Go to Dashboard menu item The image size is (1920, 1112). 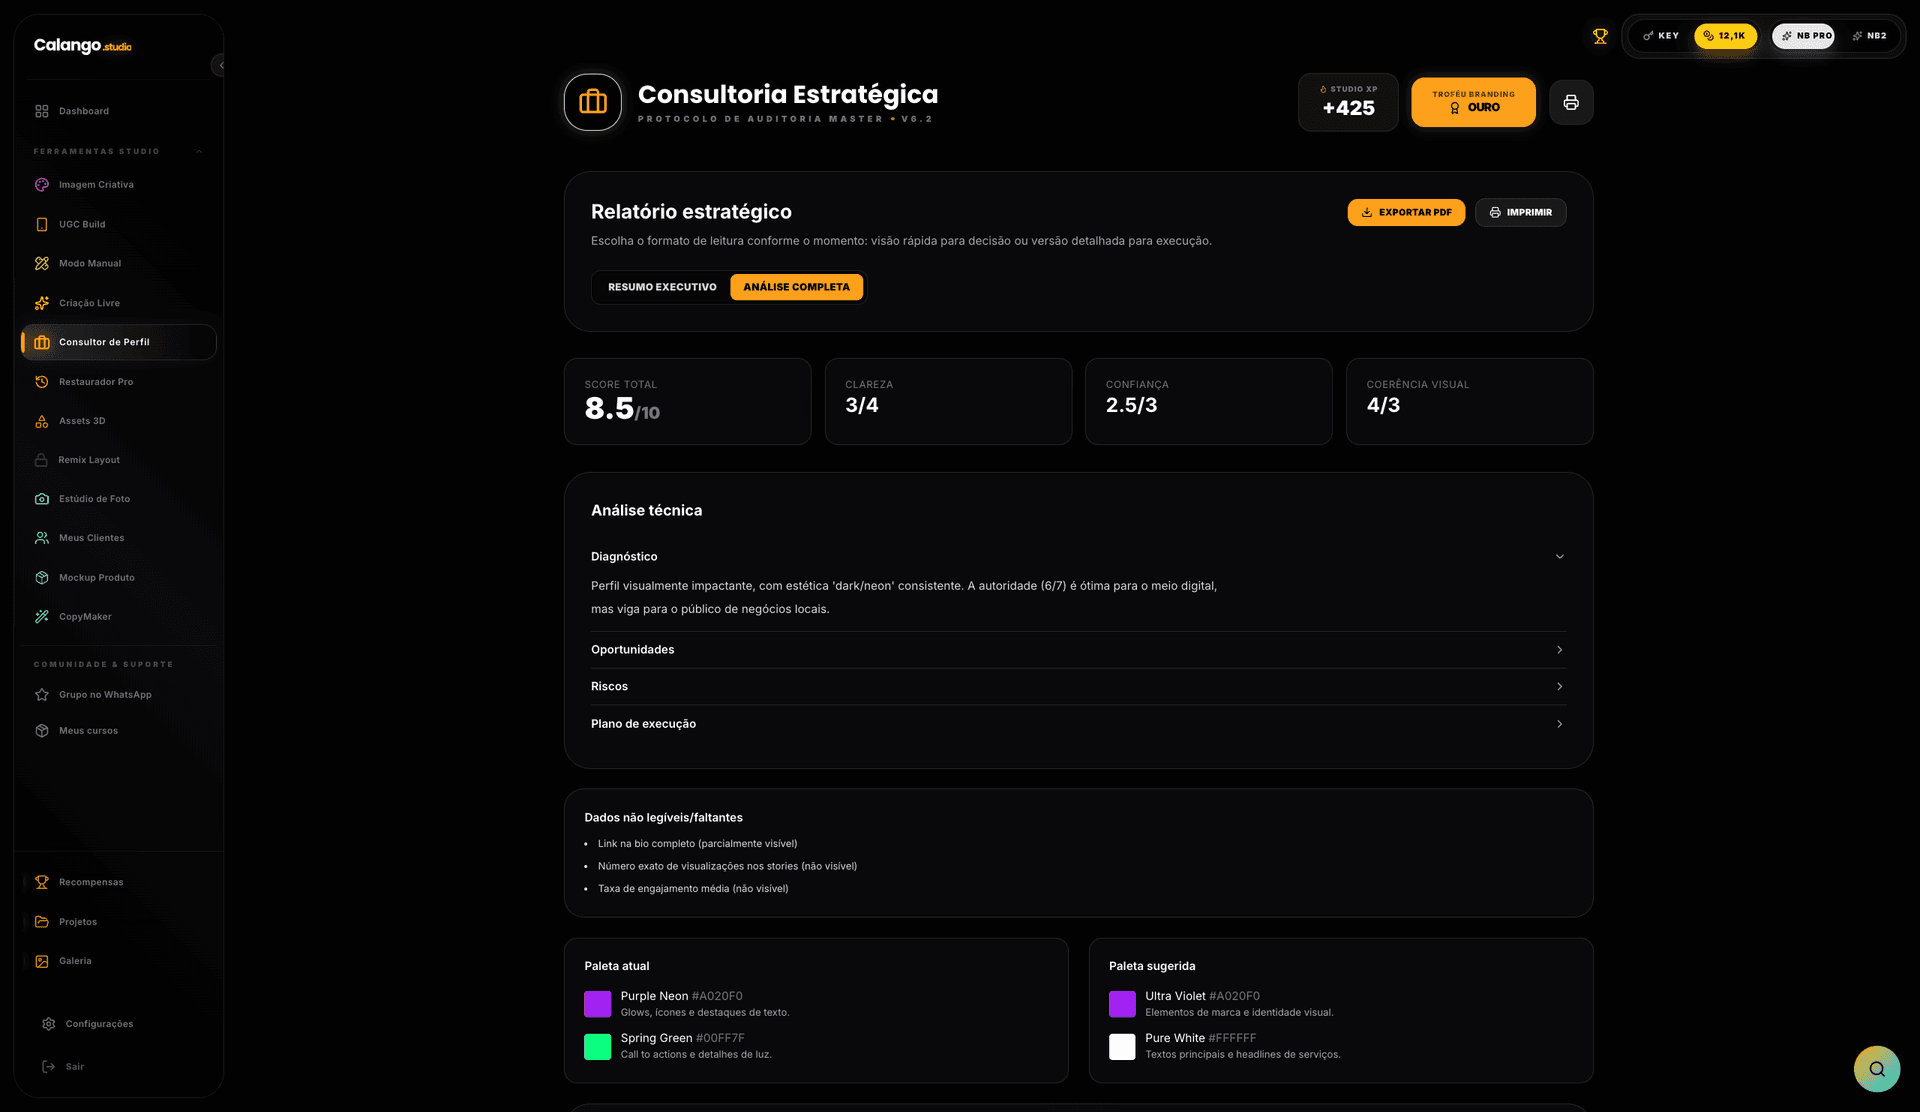[118, 111]
